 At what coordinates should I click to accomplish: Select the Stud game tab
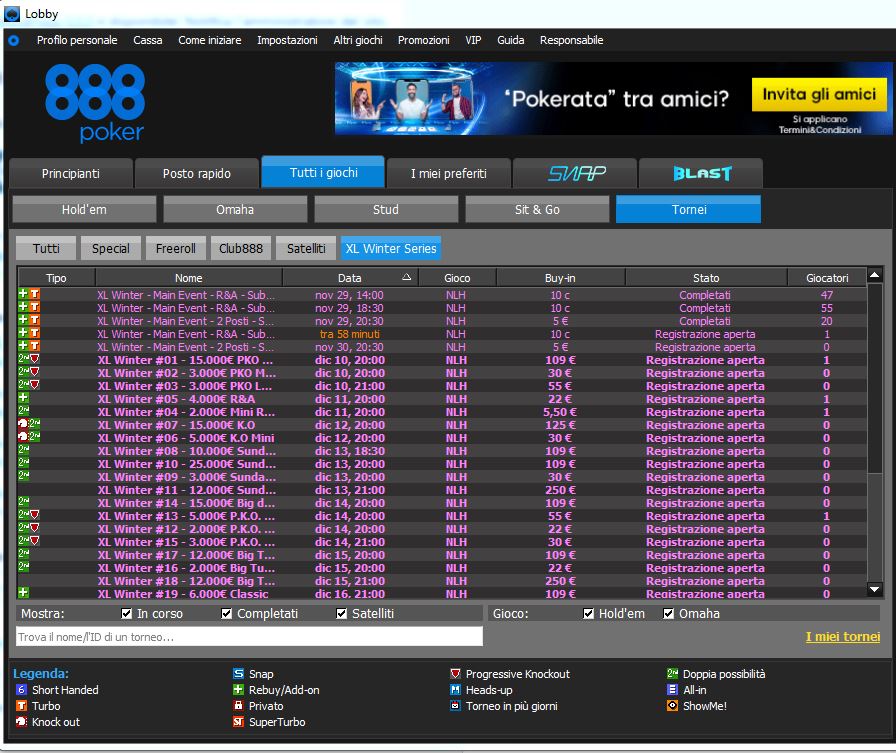tap(386, 210)
